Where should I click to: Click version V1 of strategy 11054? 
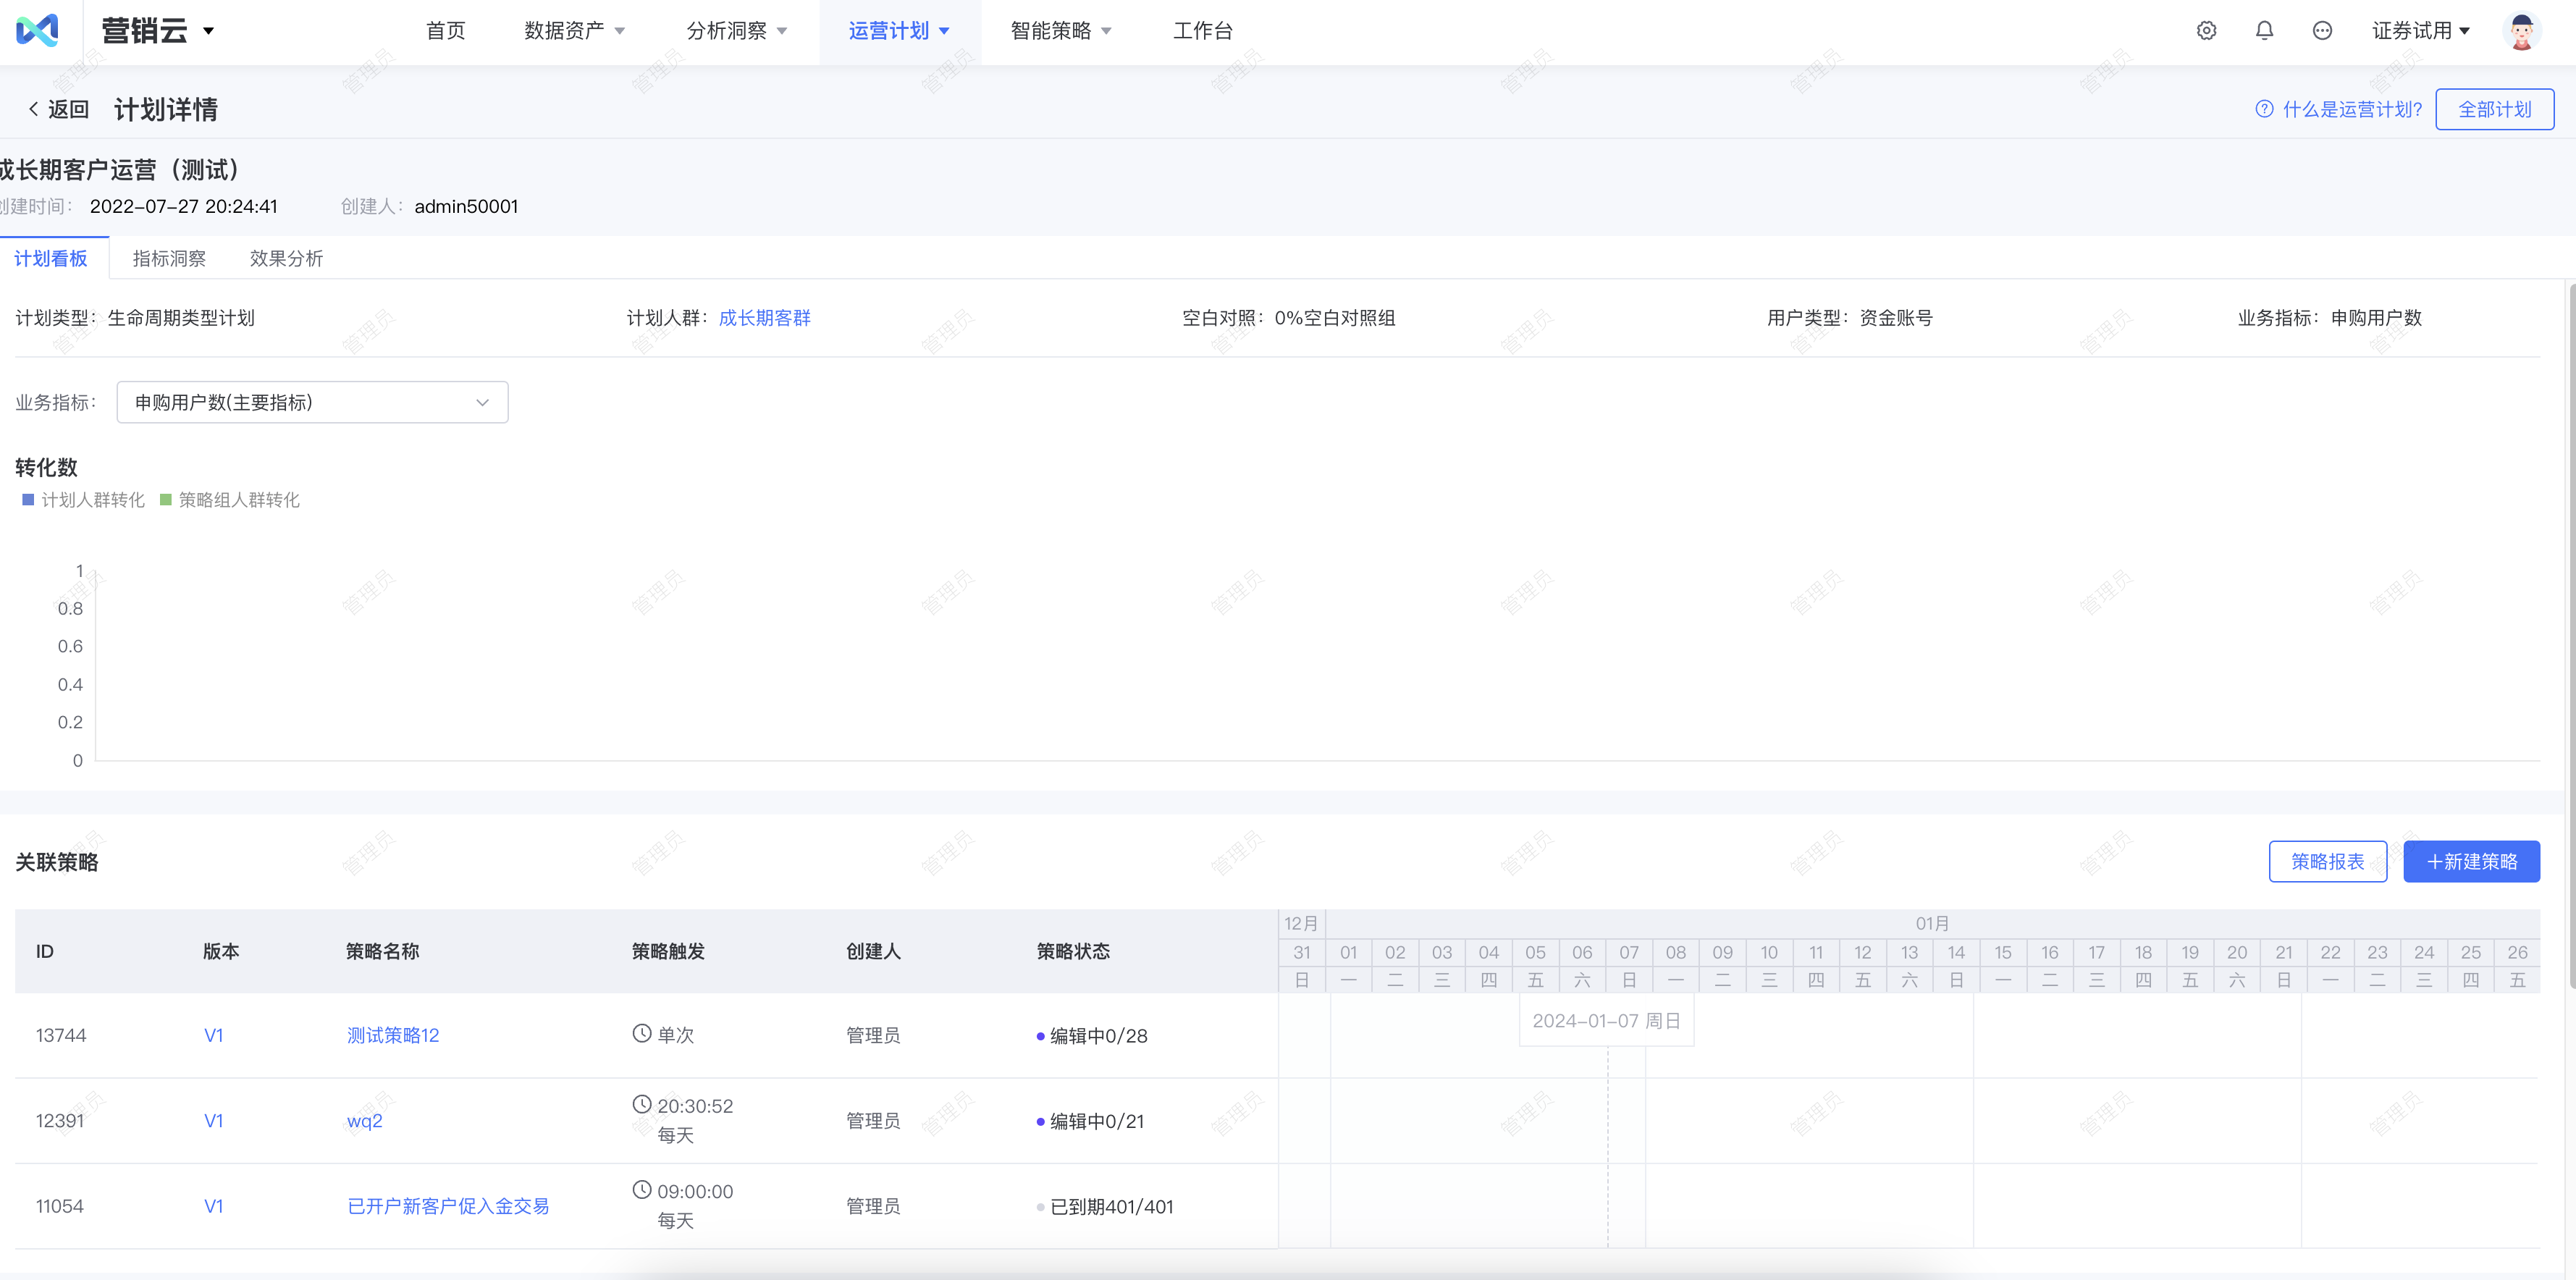(x=214, y=1206)
